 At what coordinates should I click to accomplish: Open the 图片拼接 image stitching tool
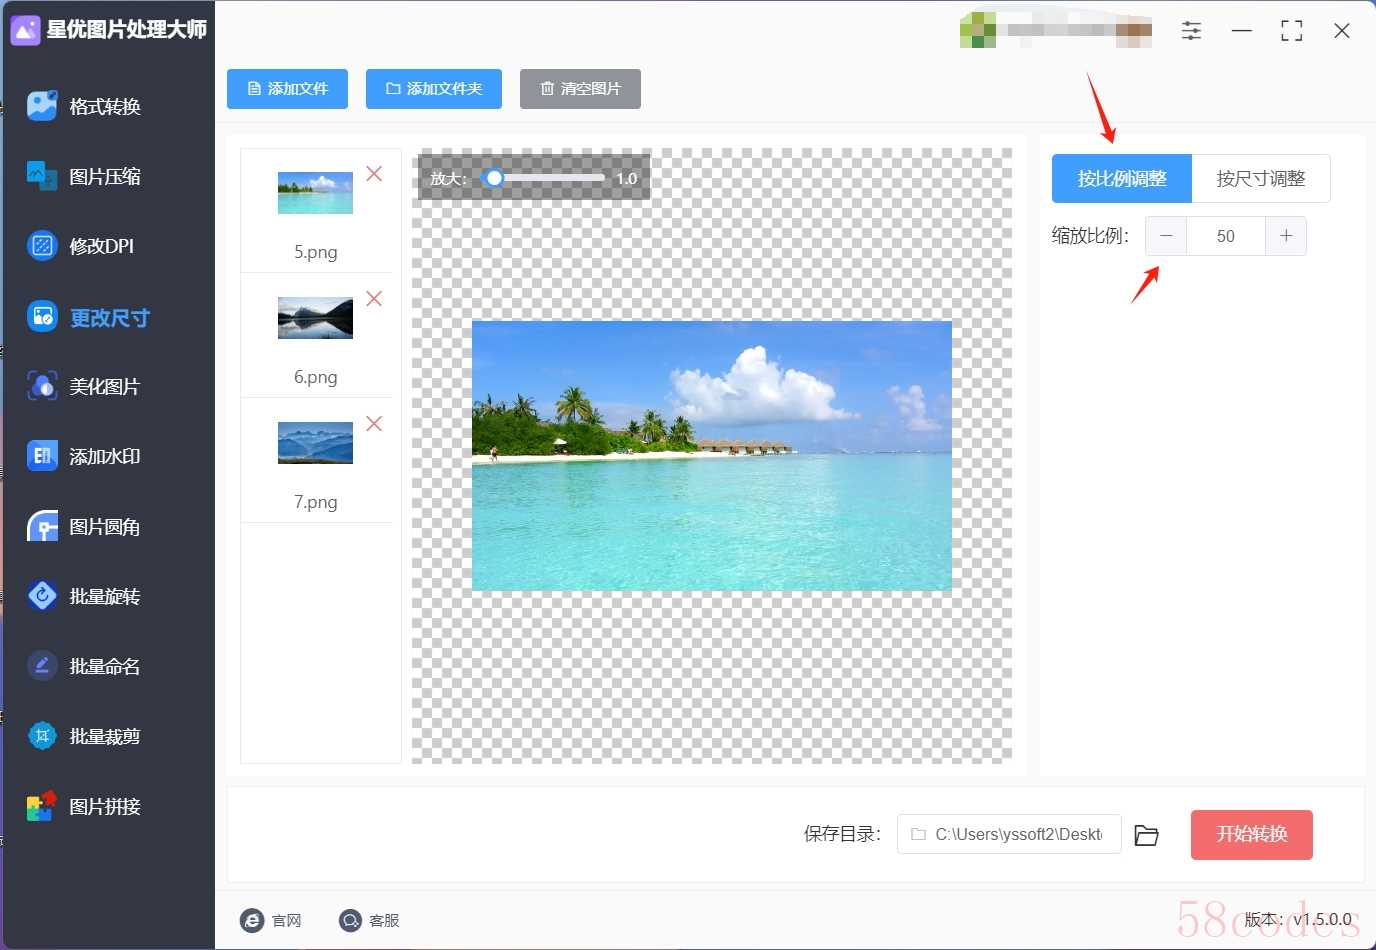(84, 806)
